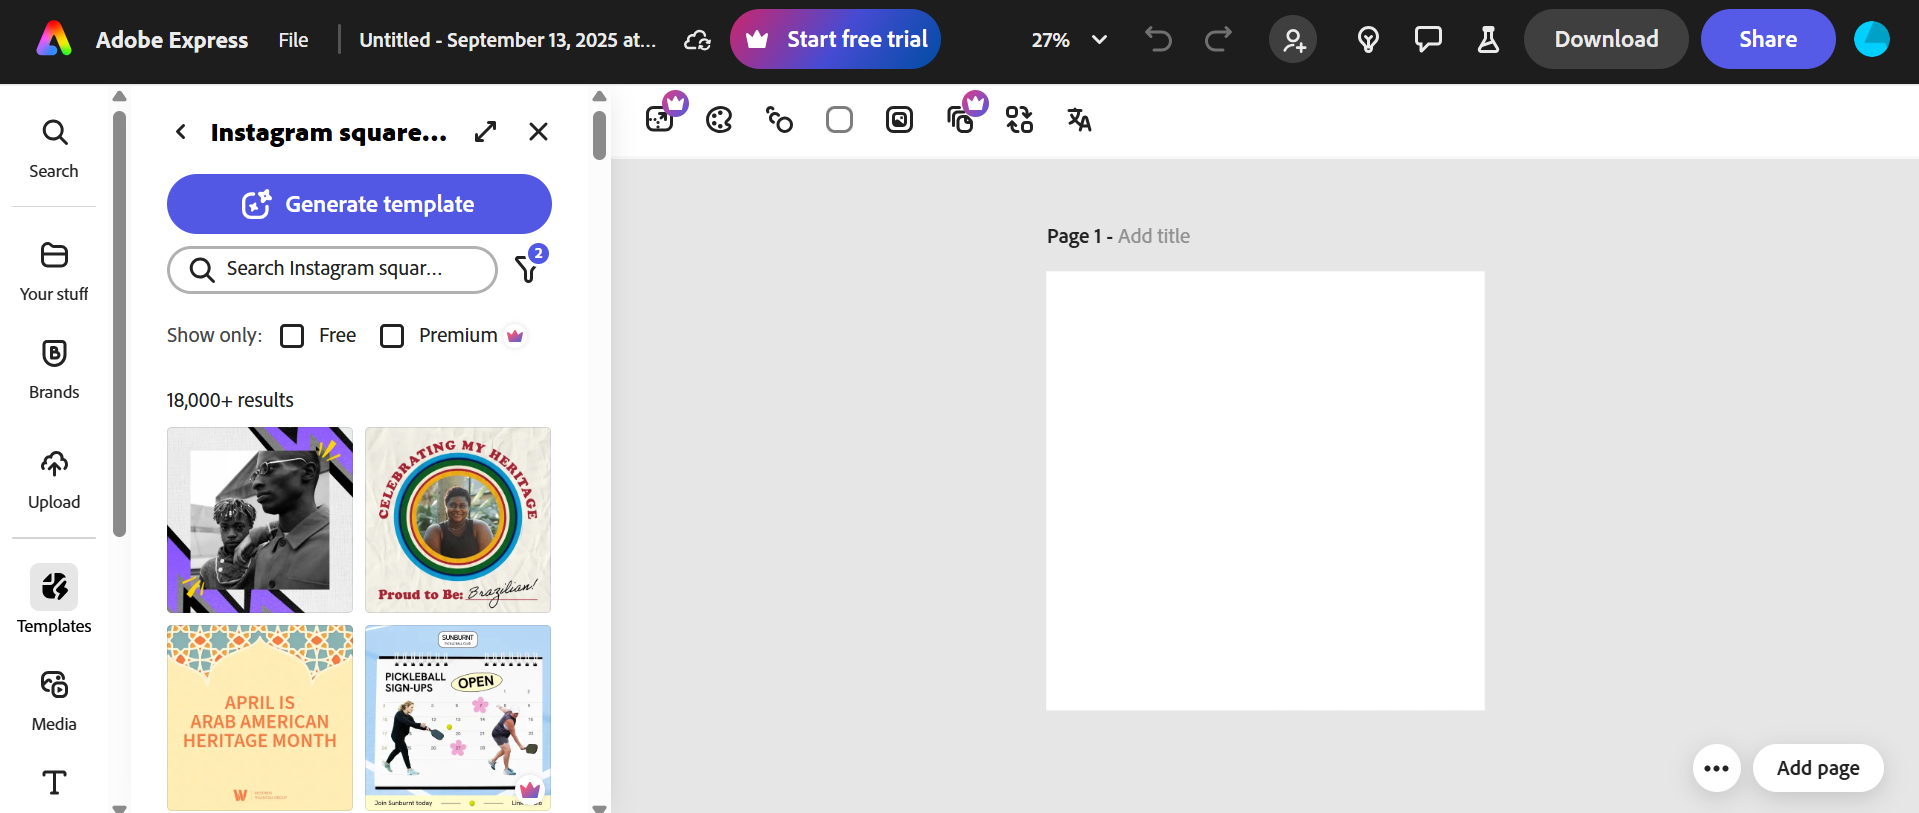The image size is (1919, 813).
Task: Click the invite collaborator person-plus icon
Action: (1293, 39)
